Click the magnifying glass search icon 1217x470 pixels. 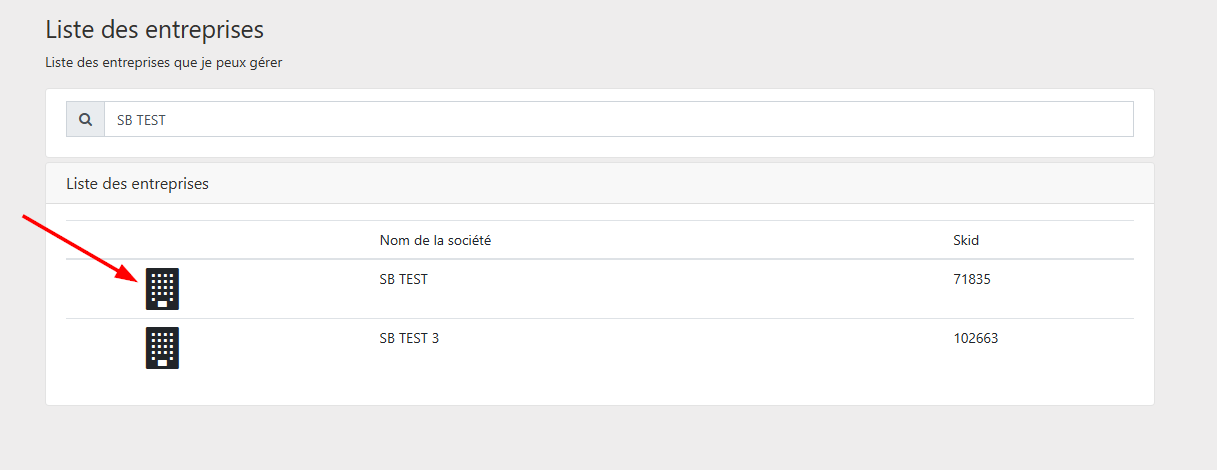tap(85, 119)
